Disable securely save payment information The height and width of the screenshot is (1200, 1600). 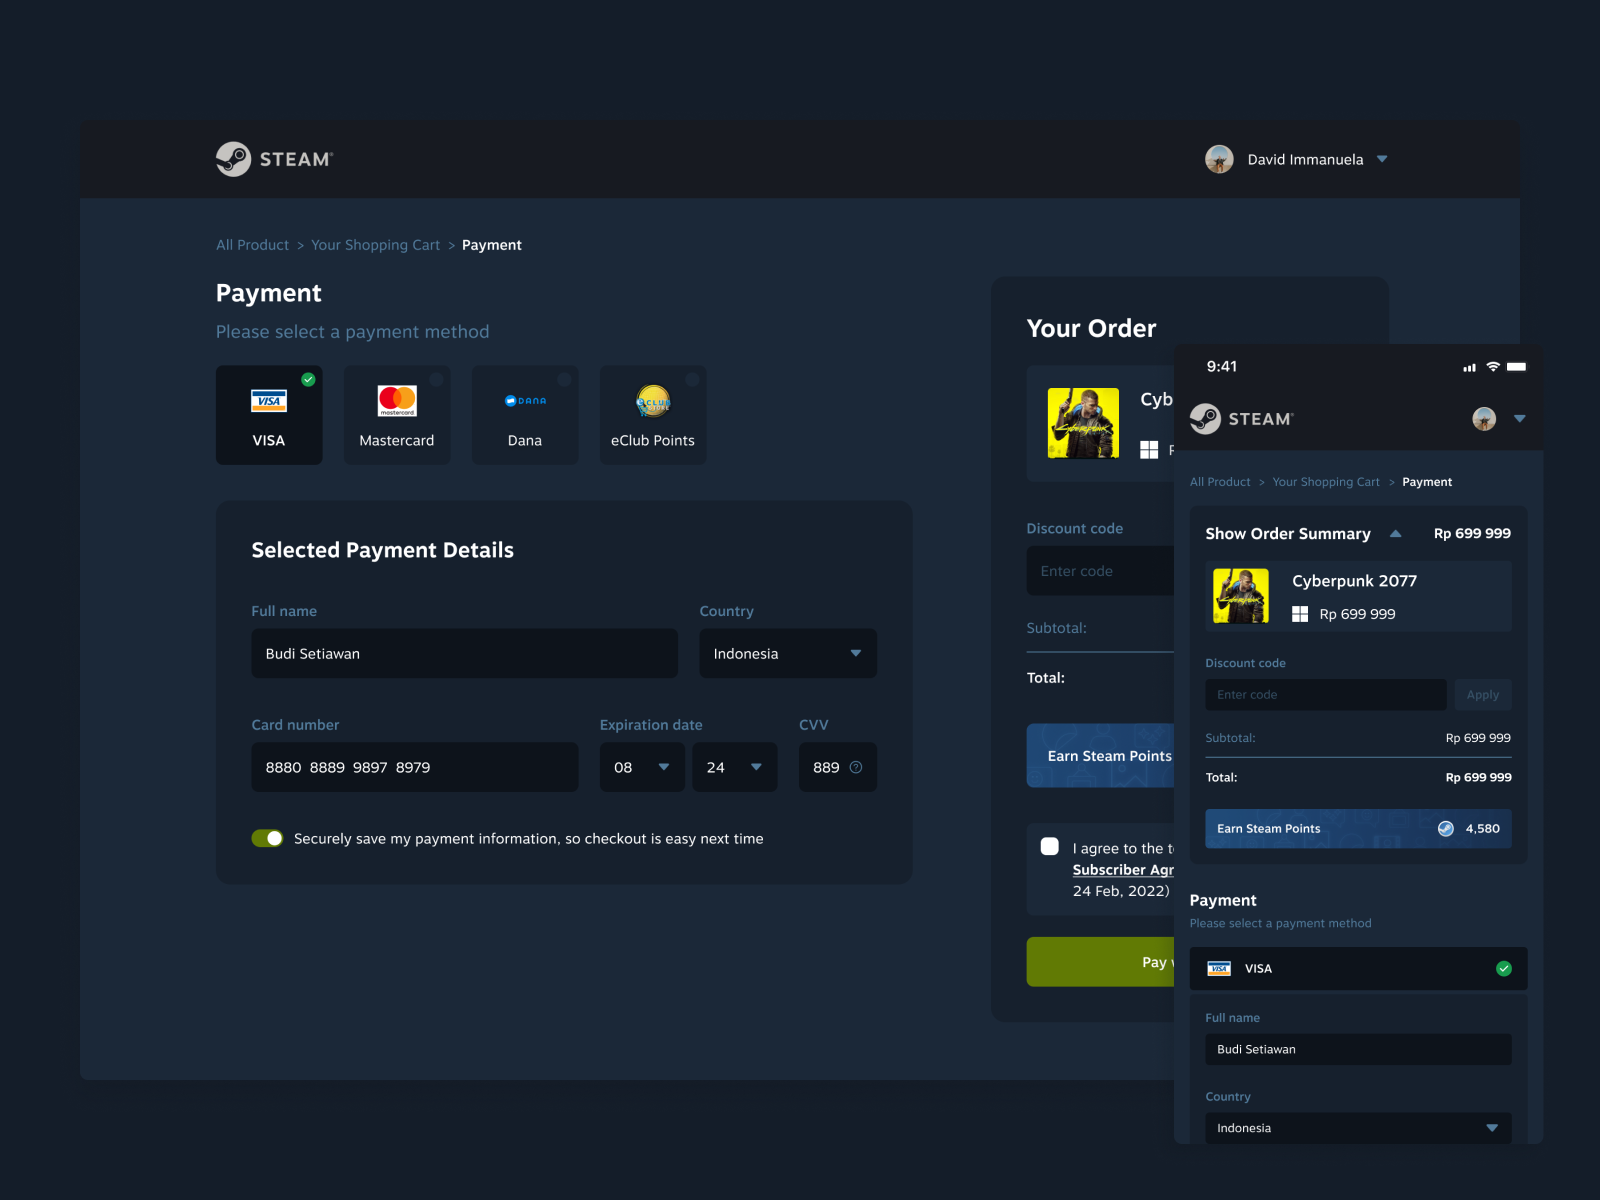point(267,838)
